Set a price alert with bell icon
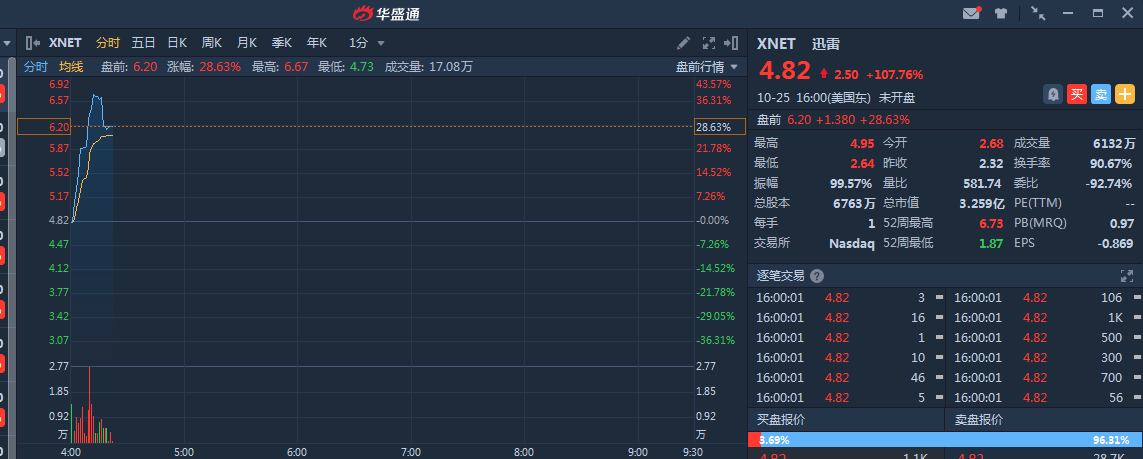 [1053, 94]
